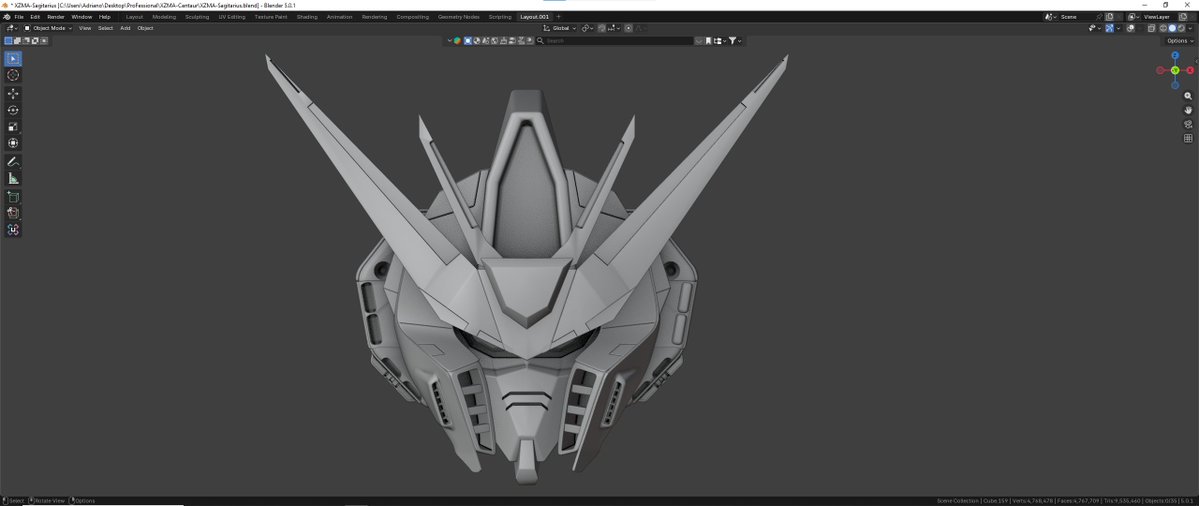Click the asset search input field

618,41
